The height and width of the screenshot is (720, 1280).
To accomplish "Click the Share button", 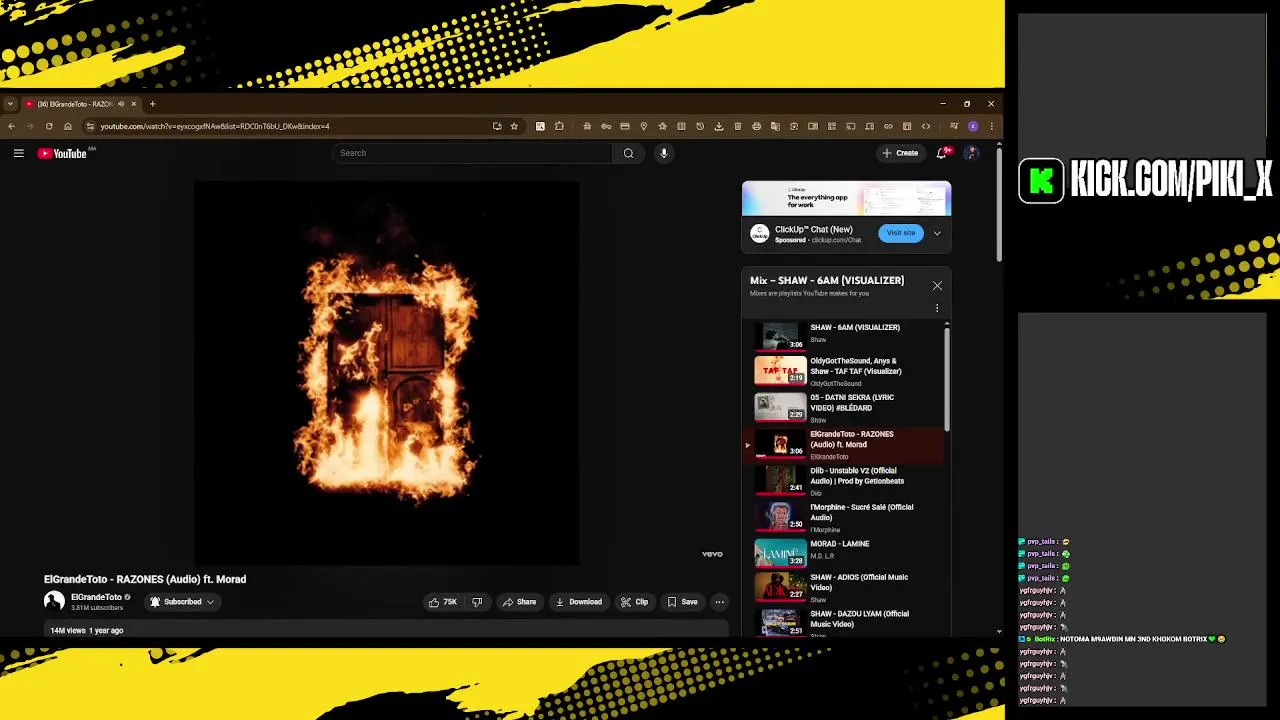I will click(x=519, y=602).
